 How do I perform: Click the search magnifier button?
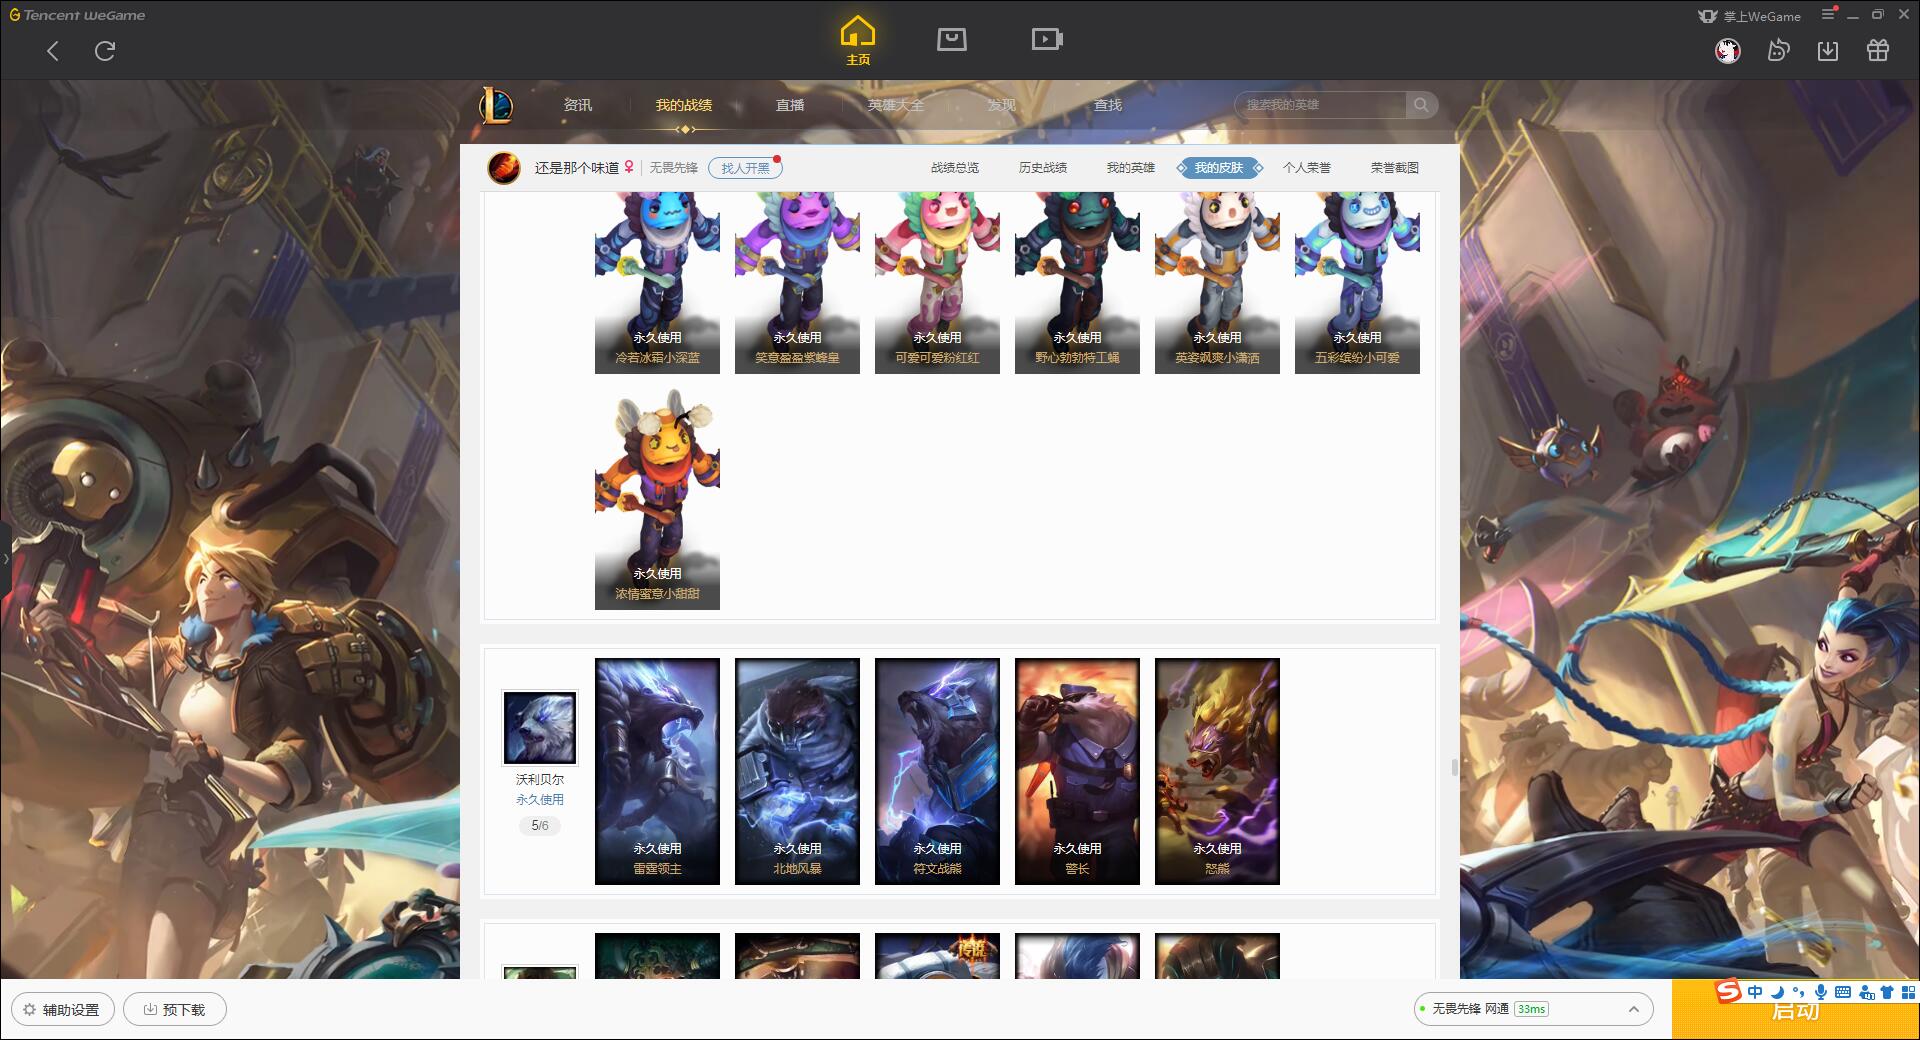click(x=1421, y=105)
